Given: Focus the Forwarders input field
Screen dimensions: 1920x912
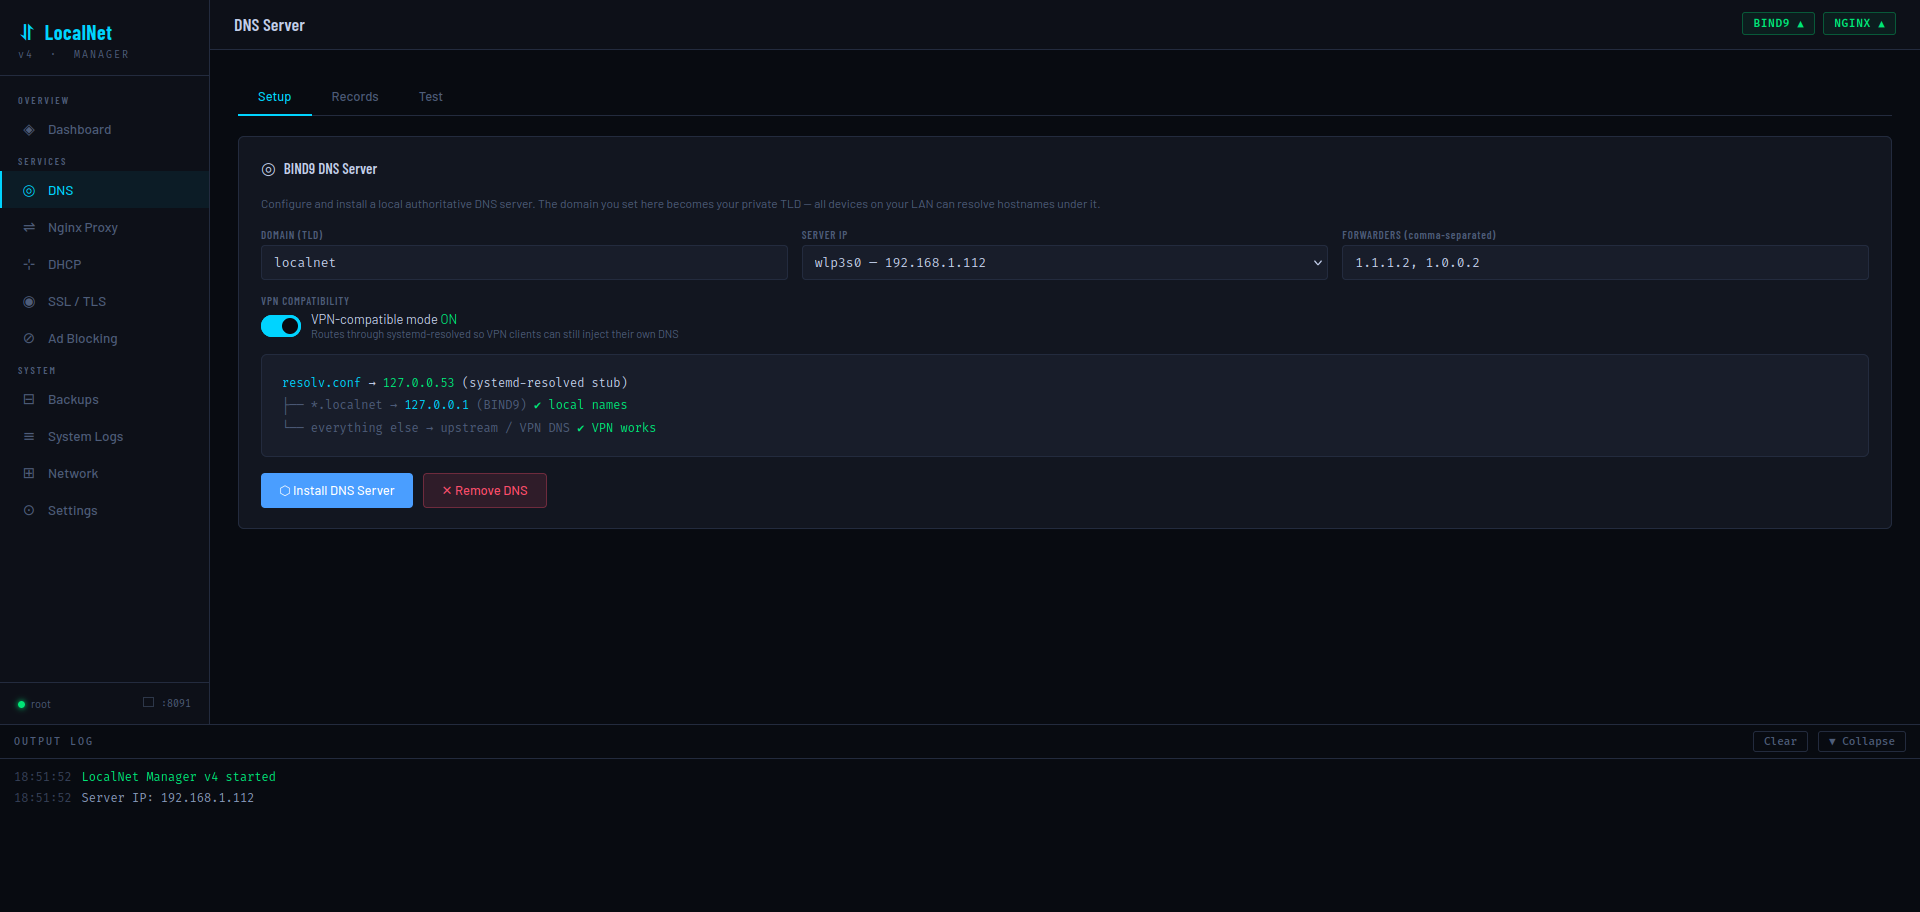Looking at the screenshot, I should (1605, 263).
